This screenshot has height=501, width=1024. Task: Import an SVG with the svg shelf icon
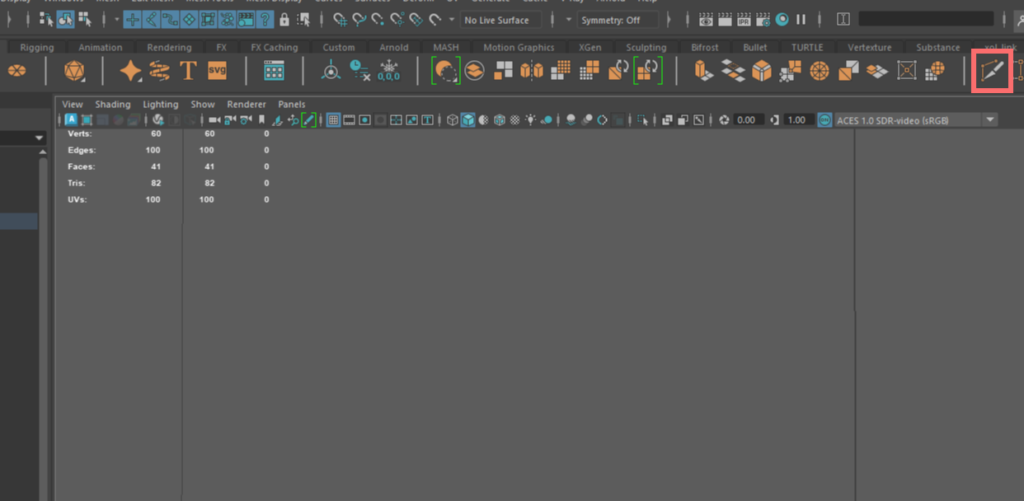point(217,71)
